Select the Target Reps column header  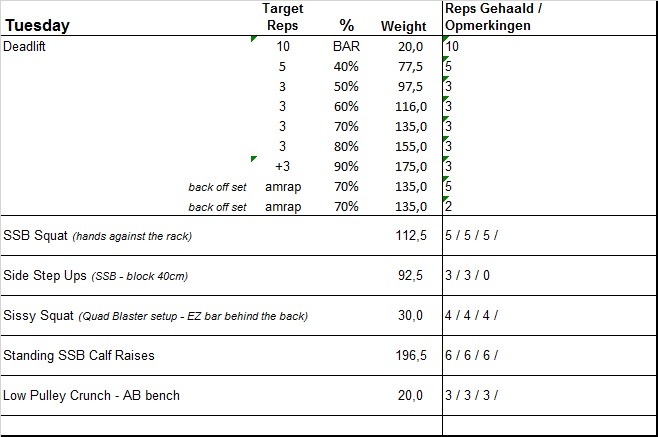pyautogui.click(x=282, y=17)
